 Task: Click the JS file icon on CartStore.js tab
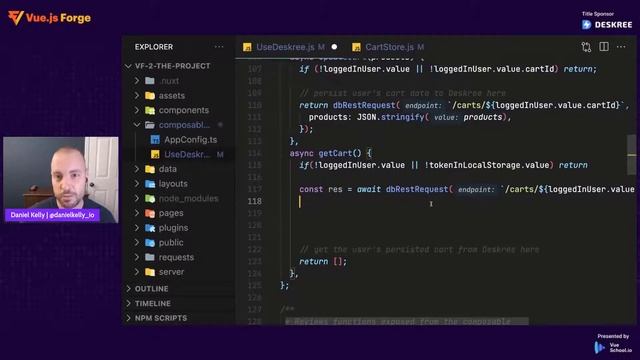coord(356,47)
